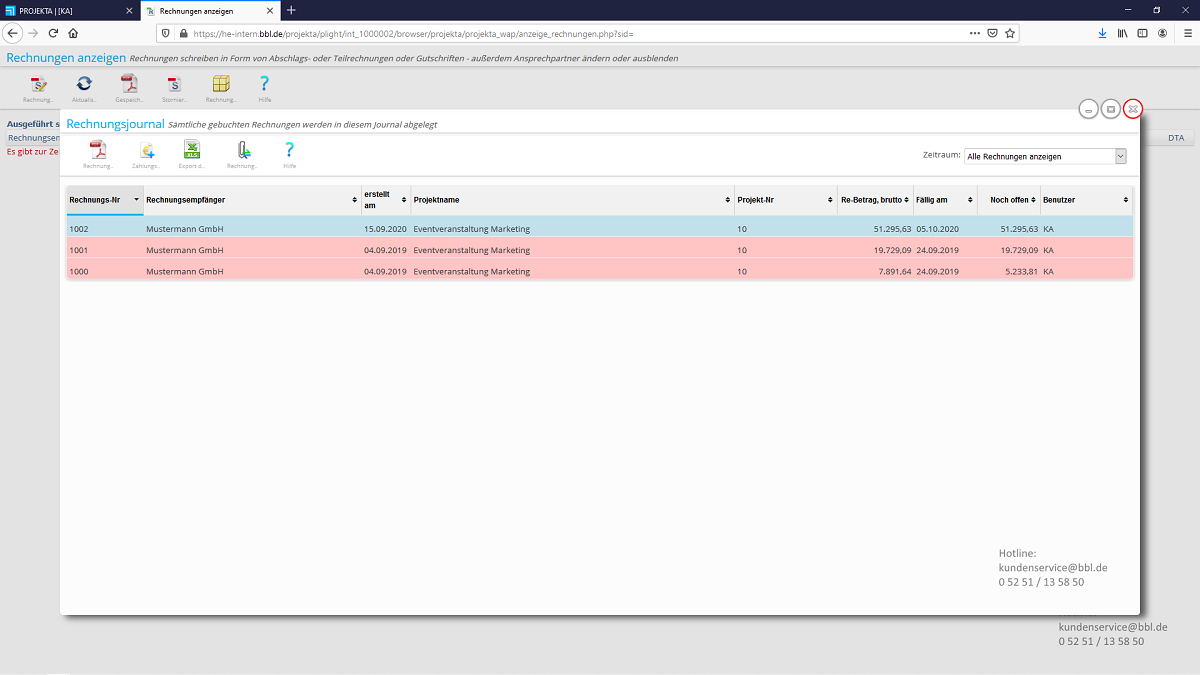Open the Firefox library icon
Image resolution: width=1200 pixels, height=675 pixels.
pos(1123,33)
